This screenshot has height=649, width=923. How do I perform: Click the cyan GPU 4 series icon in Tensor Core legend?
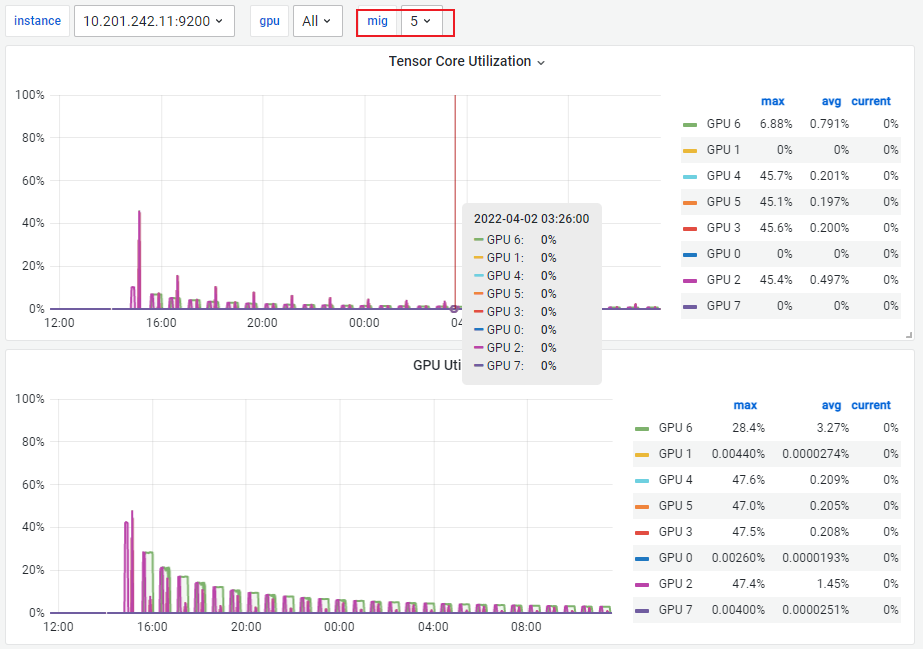(691, 176)
